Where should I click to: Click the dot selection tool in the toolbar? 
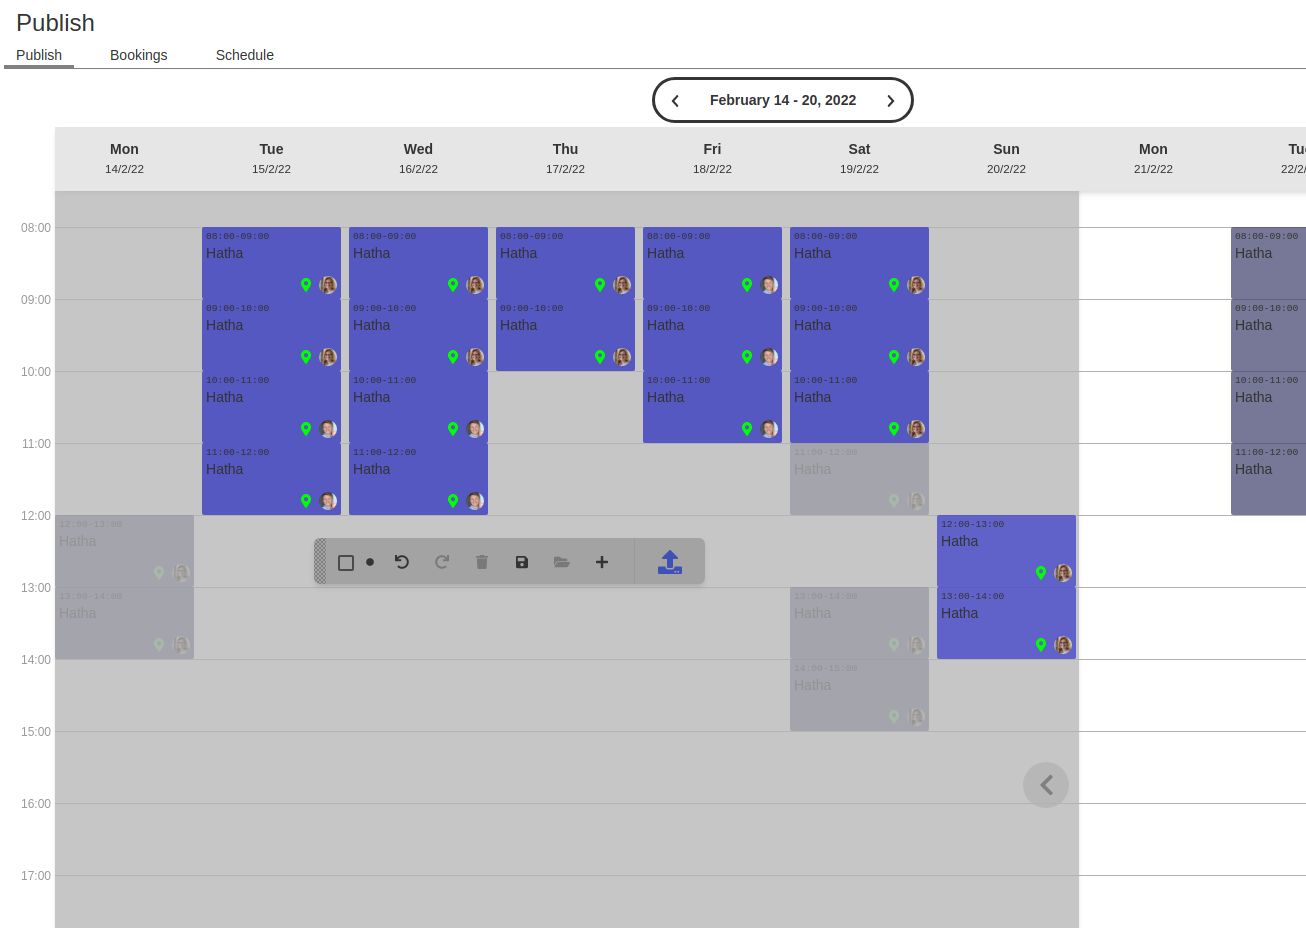370,562
